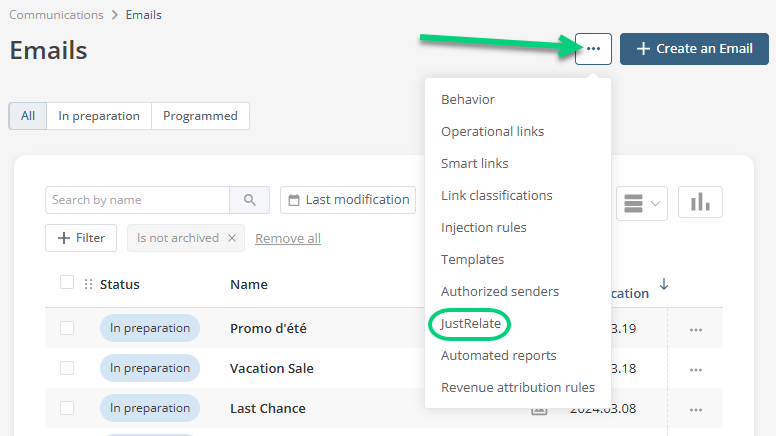The image size is (776, 436).
Task: Open Authorized senders menu item
Action: pyautogui.click(x=500, y=291)
